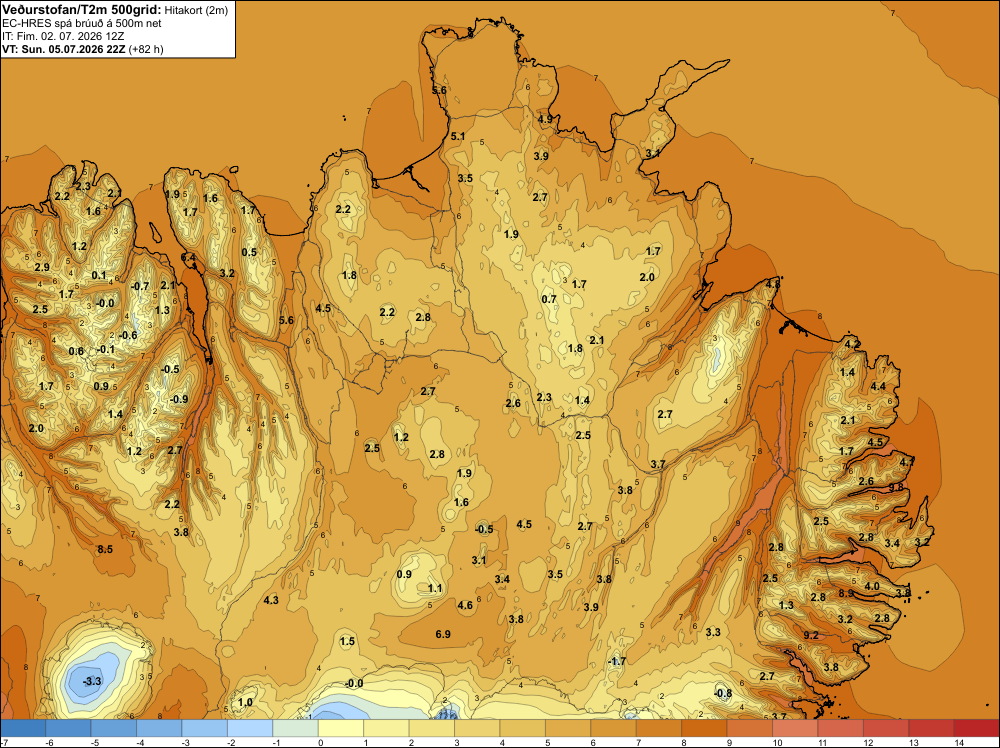Click the "6.4" temperature value
Viewport: 1000px width, 748px height.
[x=189, y=257]
